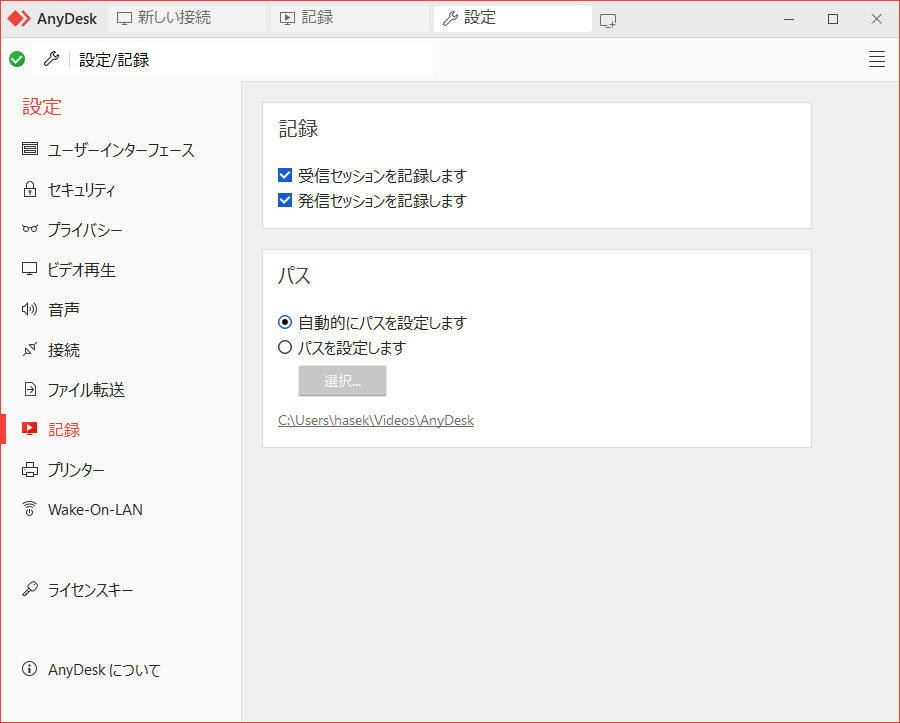Click the info icon for AnyDesk について
The height and width of the screenshot is (723, 900).
(x=29, y=668)
